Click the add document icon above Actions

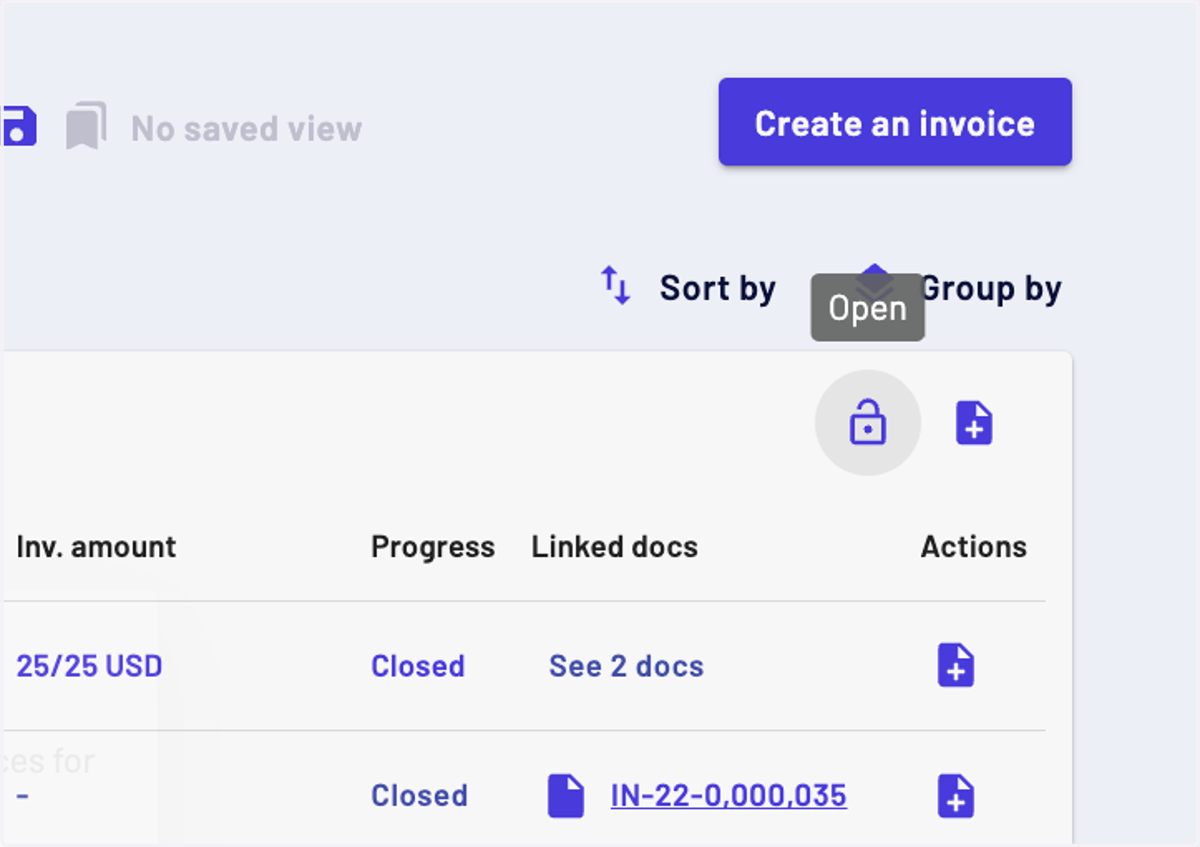pos(974,423)
